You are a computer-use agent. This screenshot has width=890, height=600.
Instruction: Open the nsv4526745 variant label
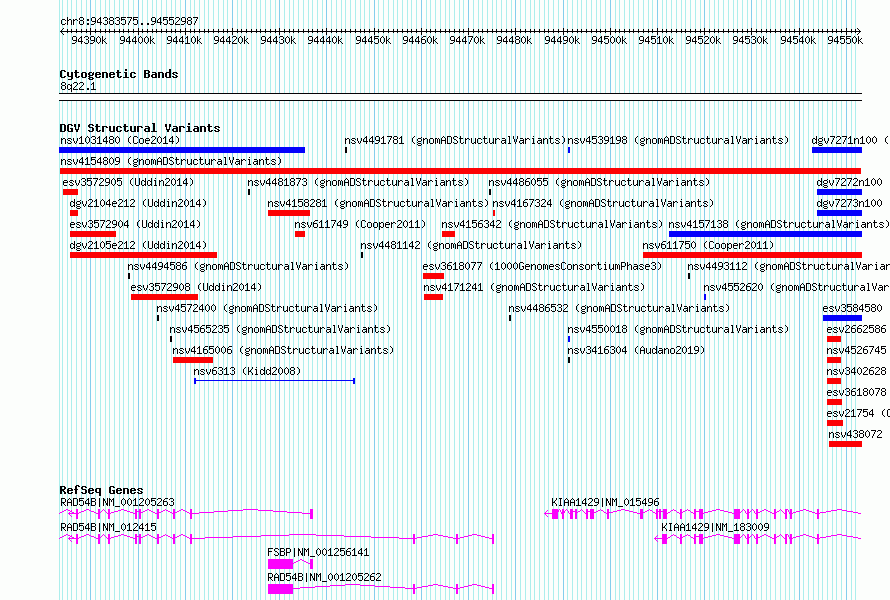[x=856, y=350]
